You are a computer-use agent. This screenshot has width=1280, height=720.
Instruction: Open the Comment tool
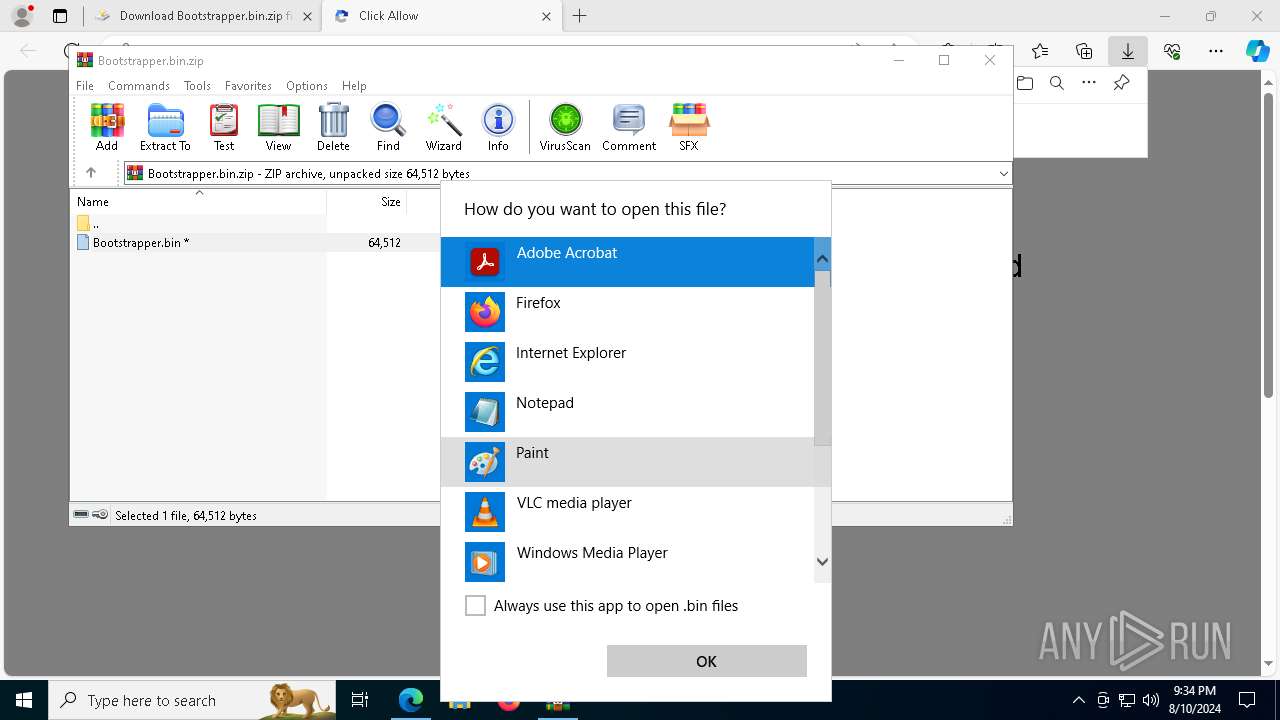click(629, 127)
